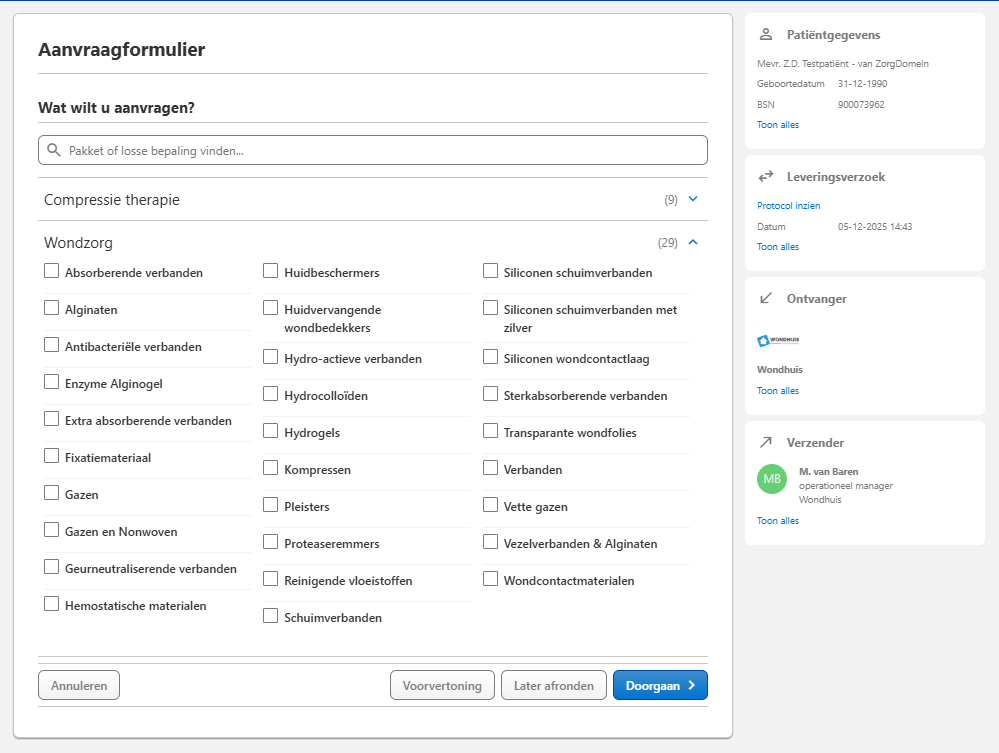Click the search magnifier icon
The image size is (999, 753).
point(54,150)
